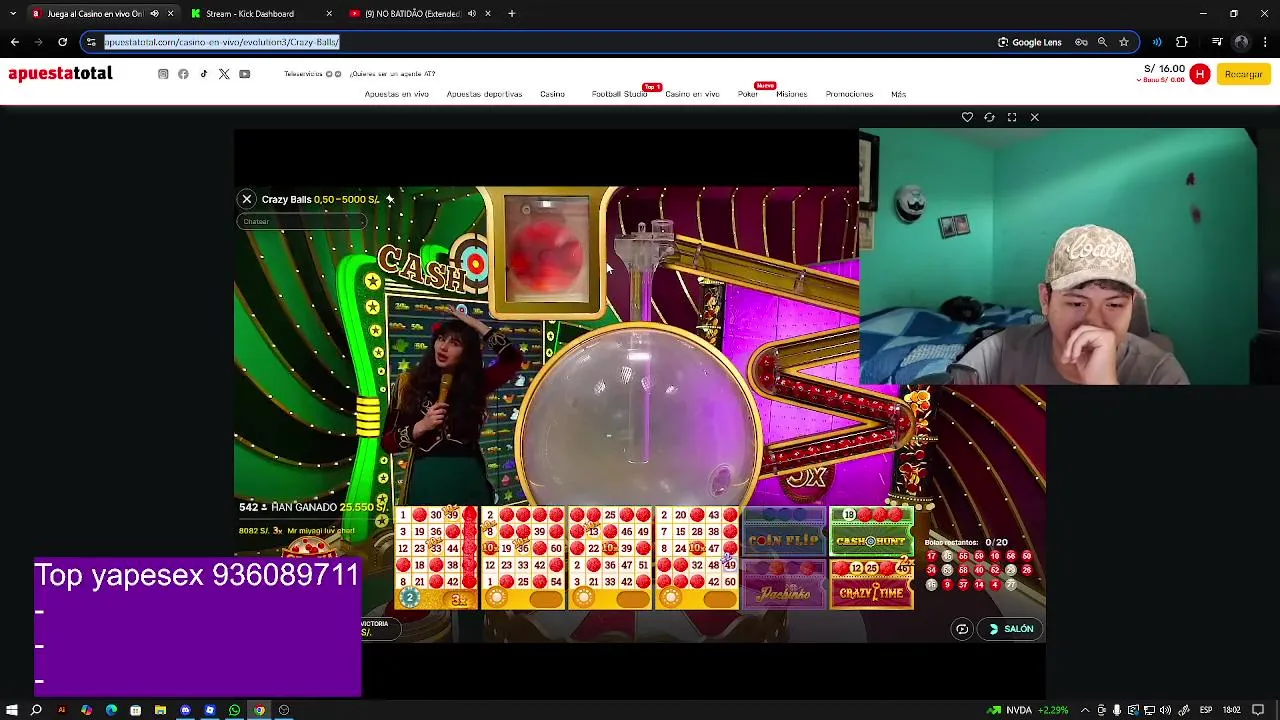Open the Windows Start menu
This screenshot has width=1280, height=720.
point(12,710)
